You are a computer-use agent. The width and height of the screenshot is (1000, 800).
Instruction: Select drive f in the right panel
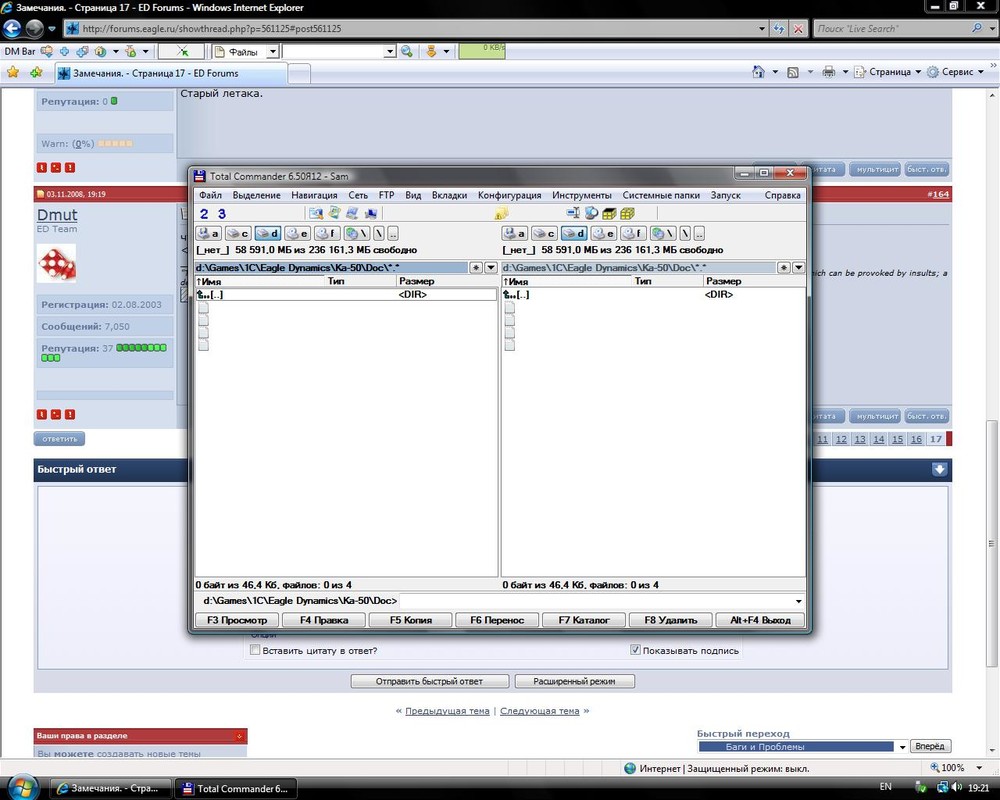(633, 233)
